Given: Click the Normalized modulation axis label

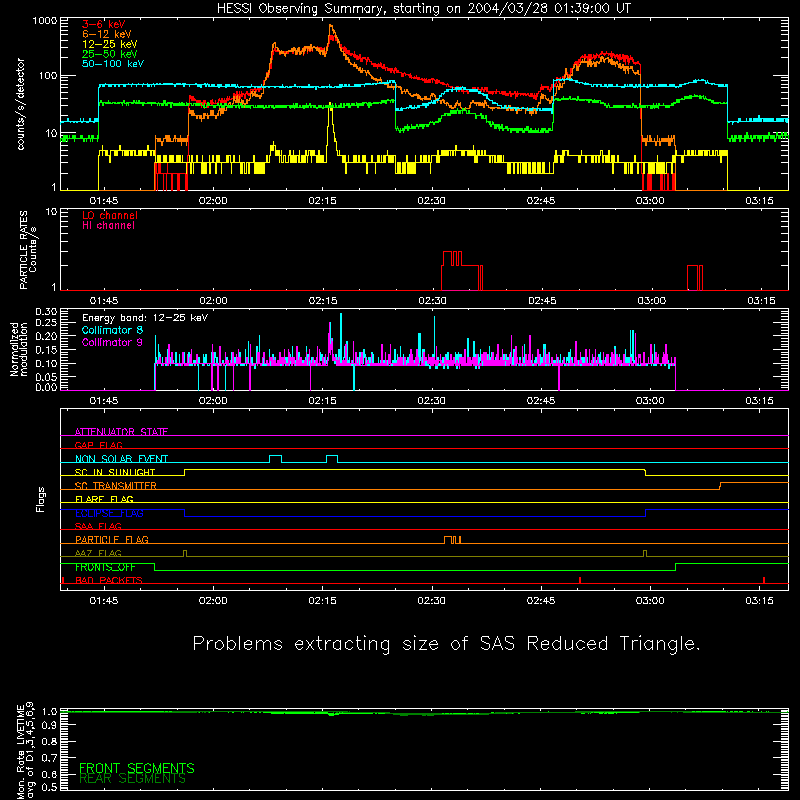Looking at the screenshot, I should [18, 349].
